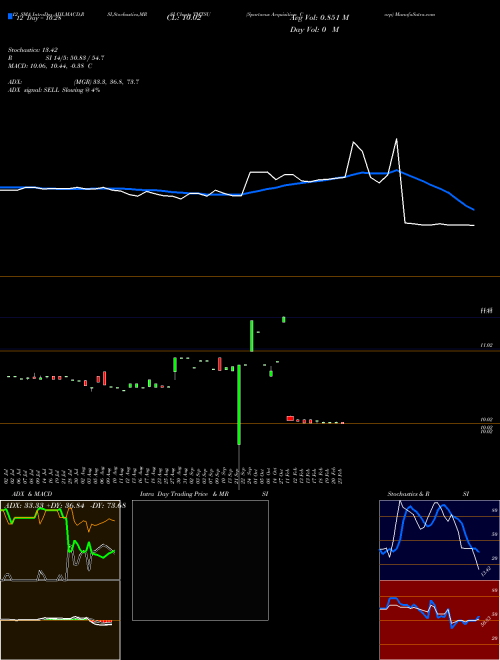Click the 'CL: 10.02' closing price text
The image size is (500, 660).
184,18
